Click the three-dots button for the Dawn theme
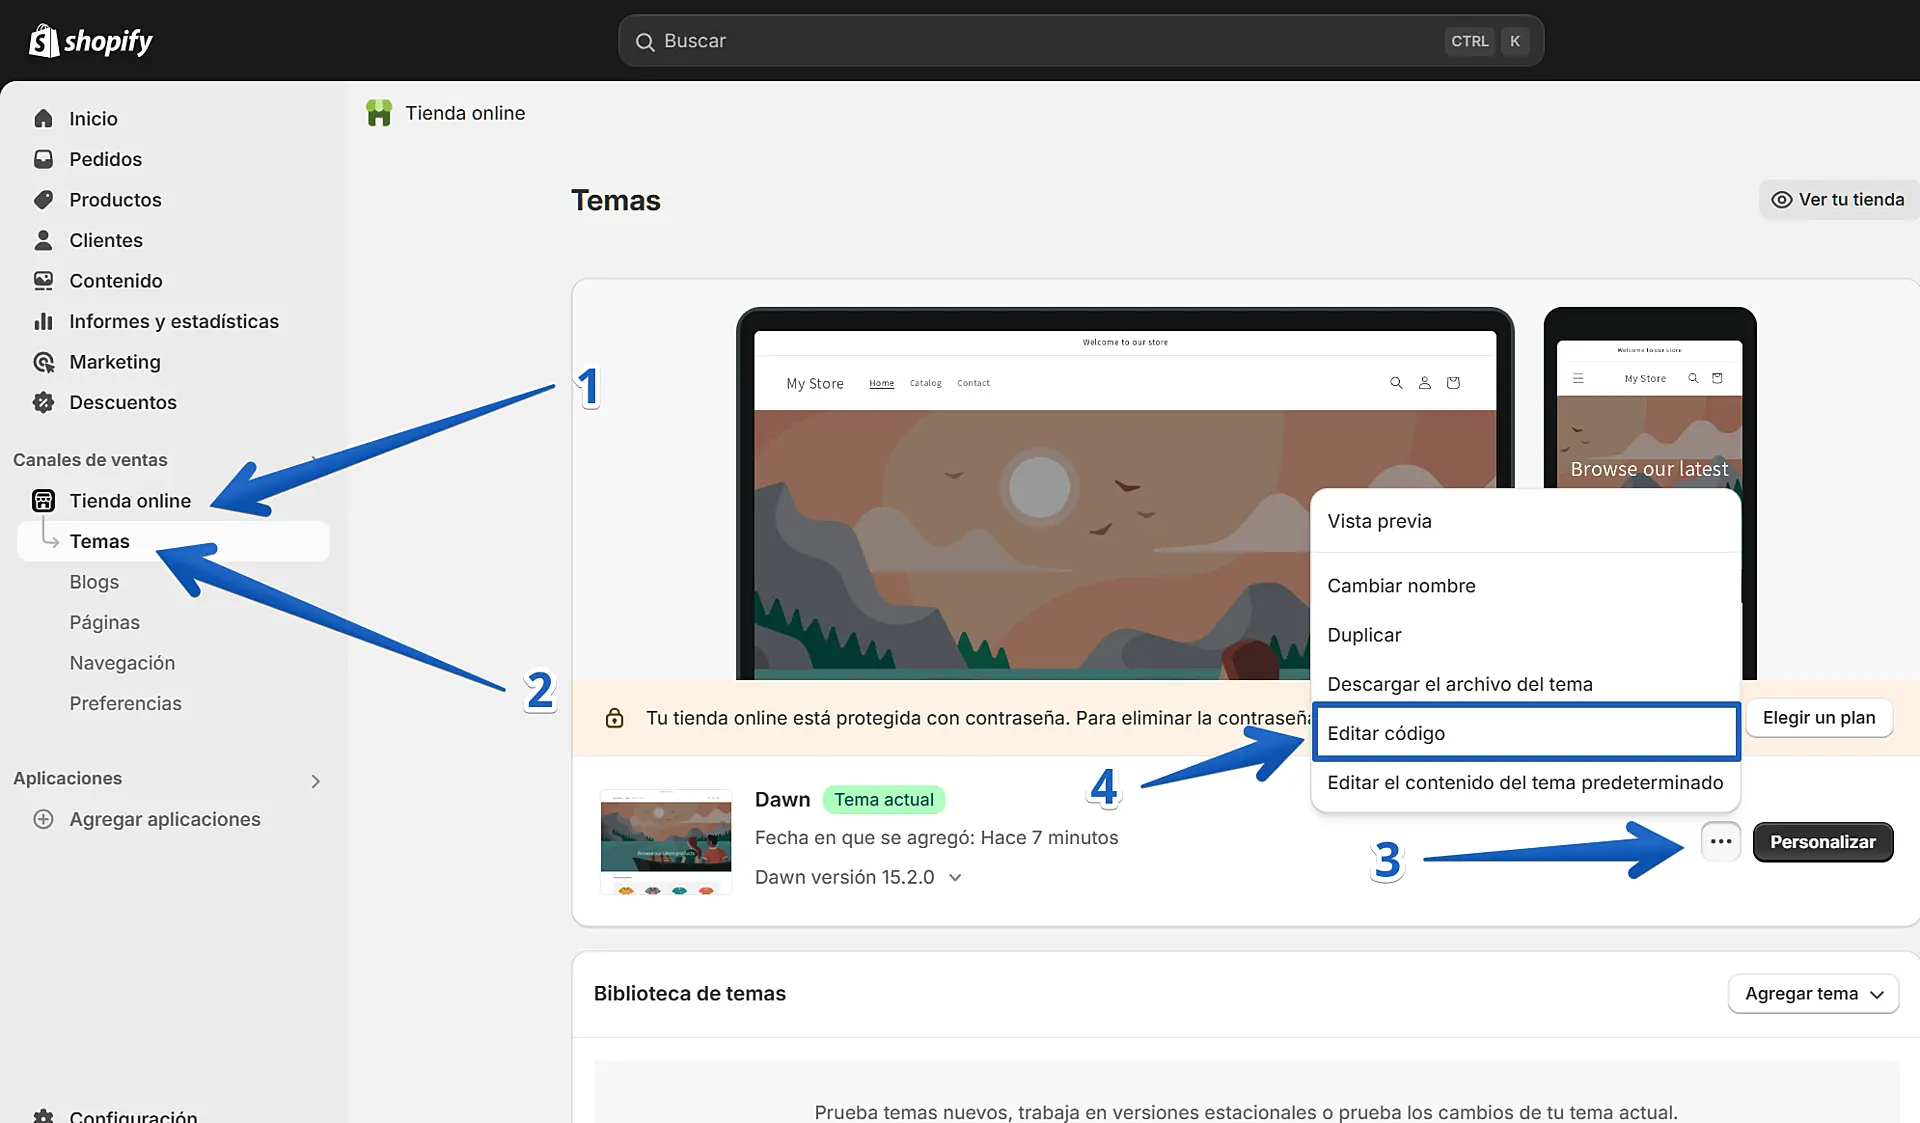 [1720, 842]
